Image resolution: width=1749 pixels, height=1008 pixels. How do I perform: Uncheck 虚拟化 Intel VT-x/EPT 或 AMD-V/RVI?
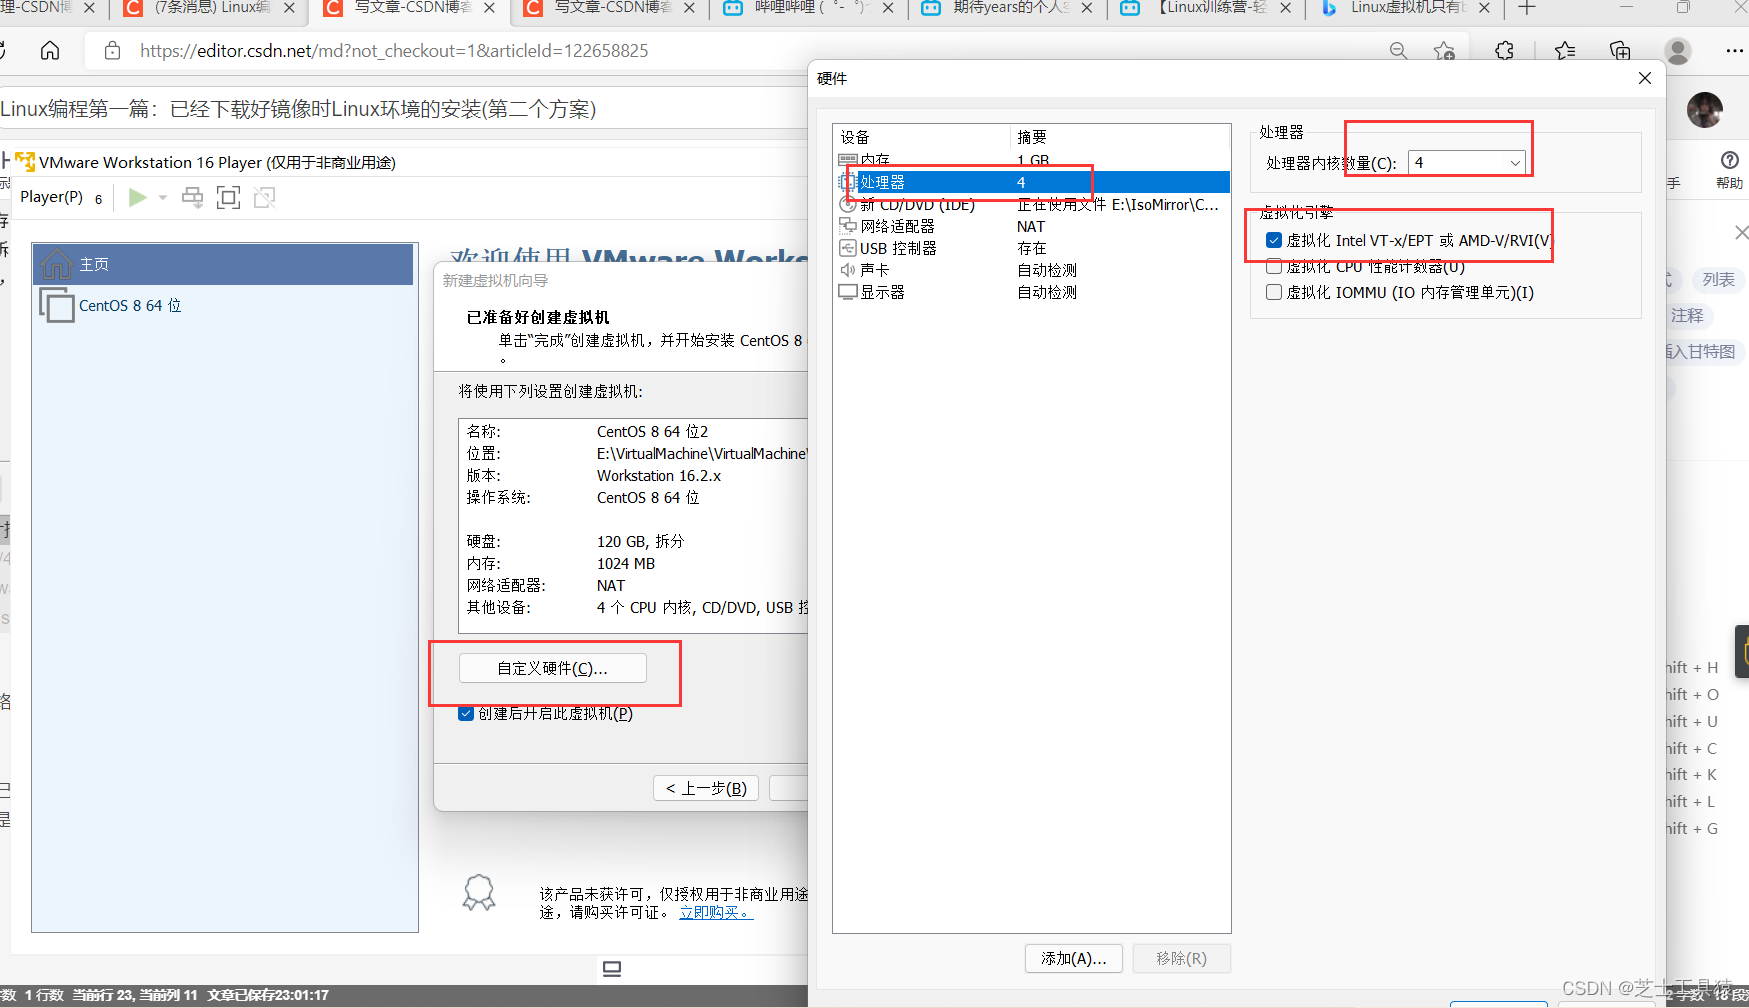(x=1274, y=239)
